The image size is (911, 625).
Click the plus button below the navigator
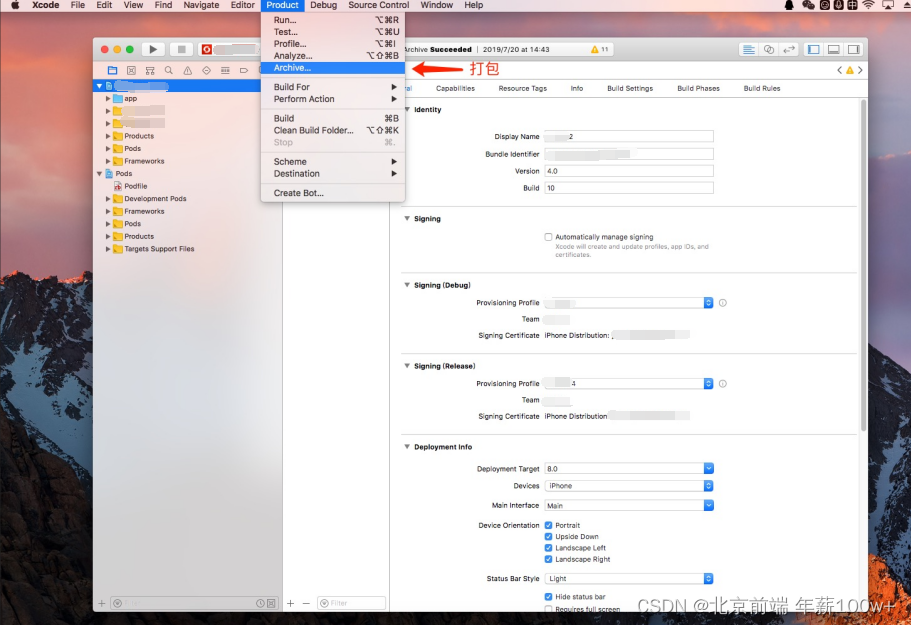(x=102, y=604)
